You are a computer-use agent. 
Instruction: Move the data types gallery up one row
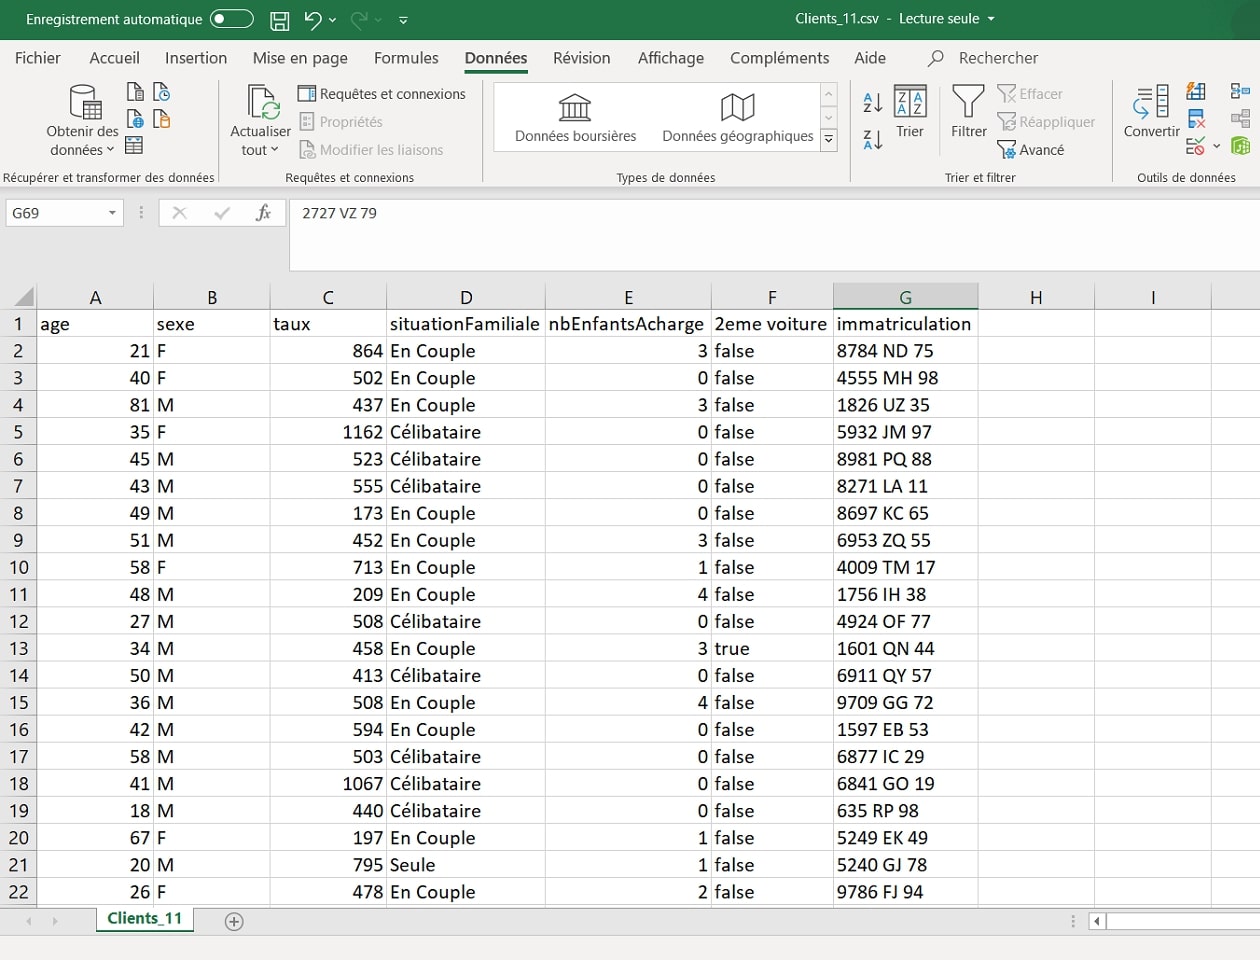click(x=829, y=95)
